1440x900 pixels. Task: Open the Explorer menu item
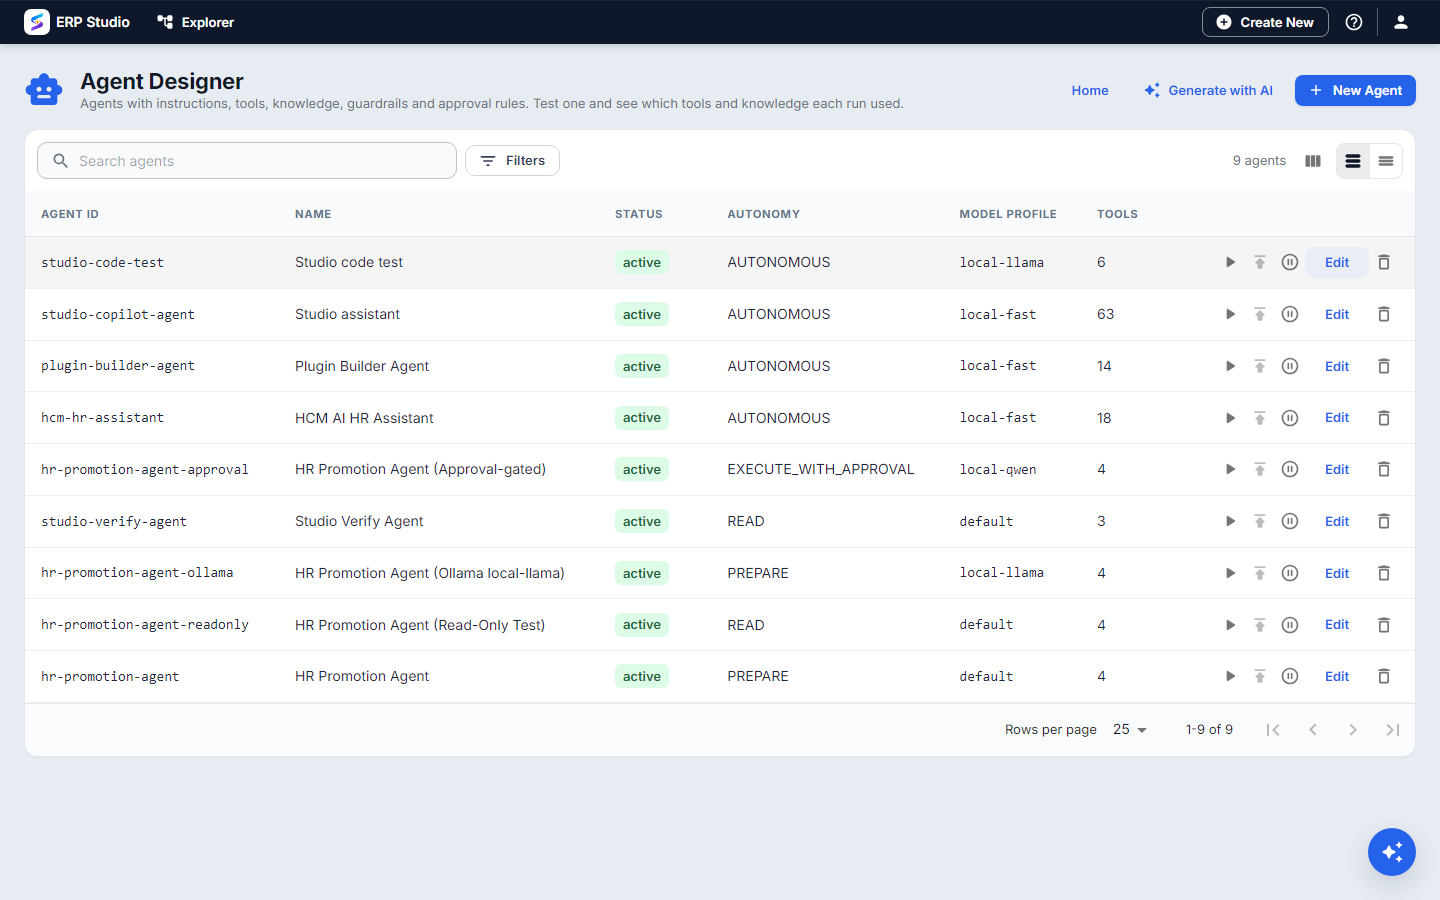[x=196, y=22]
